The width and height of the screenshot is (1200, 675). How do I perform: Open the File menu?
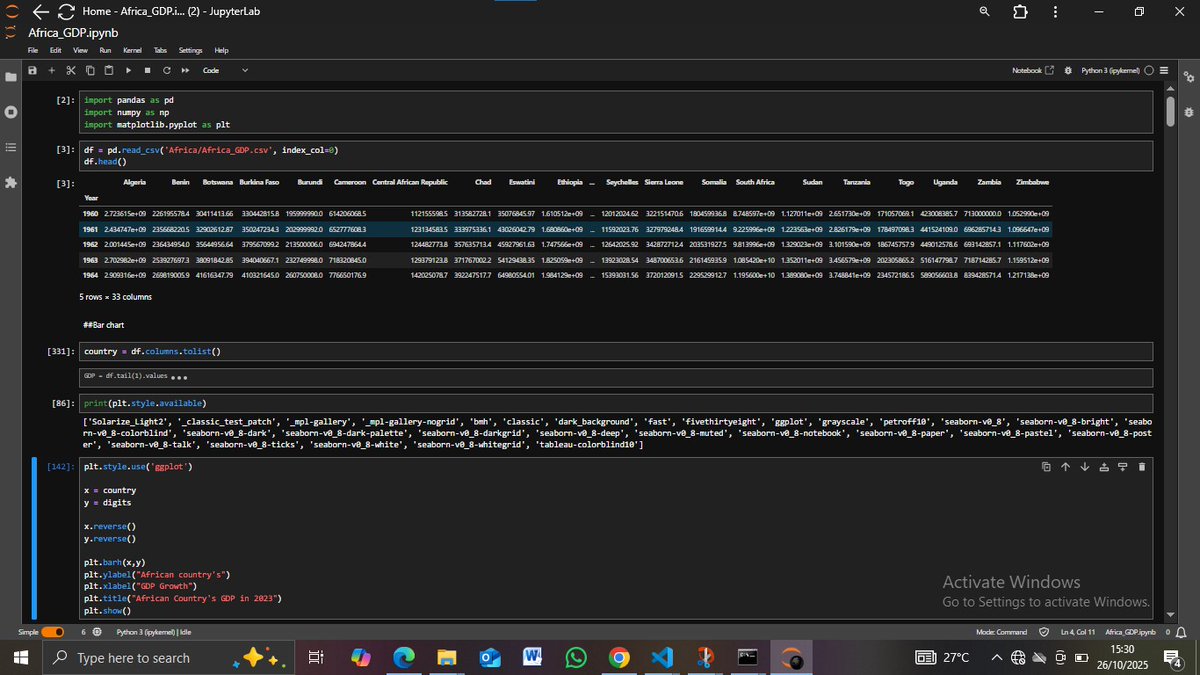pos(33,50)
